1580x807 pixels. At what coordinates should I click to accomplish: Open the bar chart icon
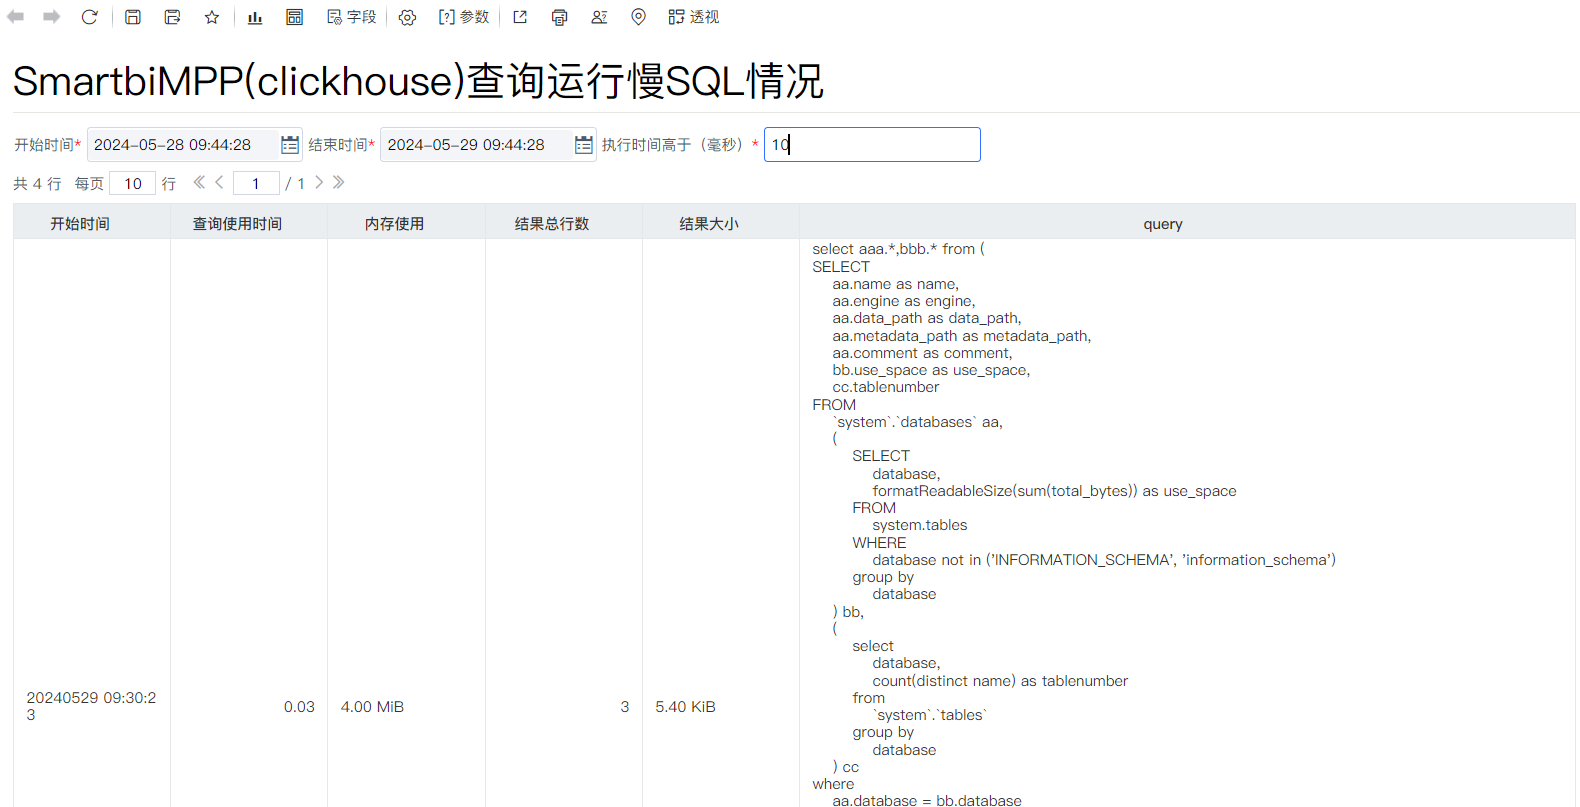tap(255, 17)
